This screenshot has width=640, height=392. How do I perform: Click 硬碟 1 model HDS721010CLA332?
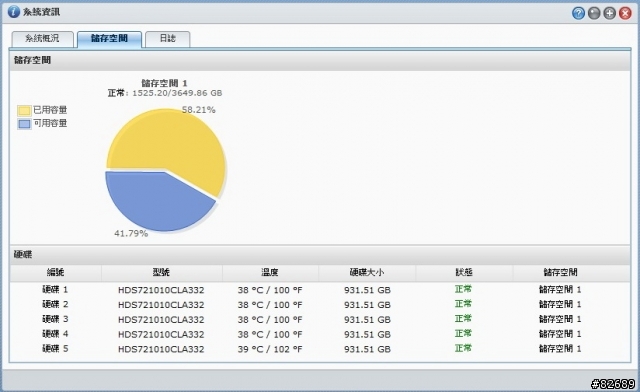(161, 290)
